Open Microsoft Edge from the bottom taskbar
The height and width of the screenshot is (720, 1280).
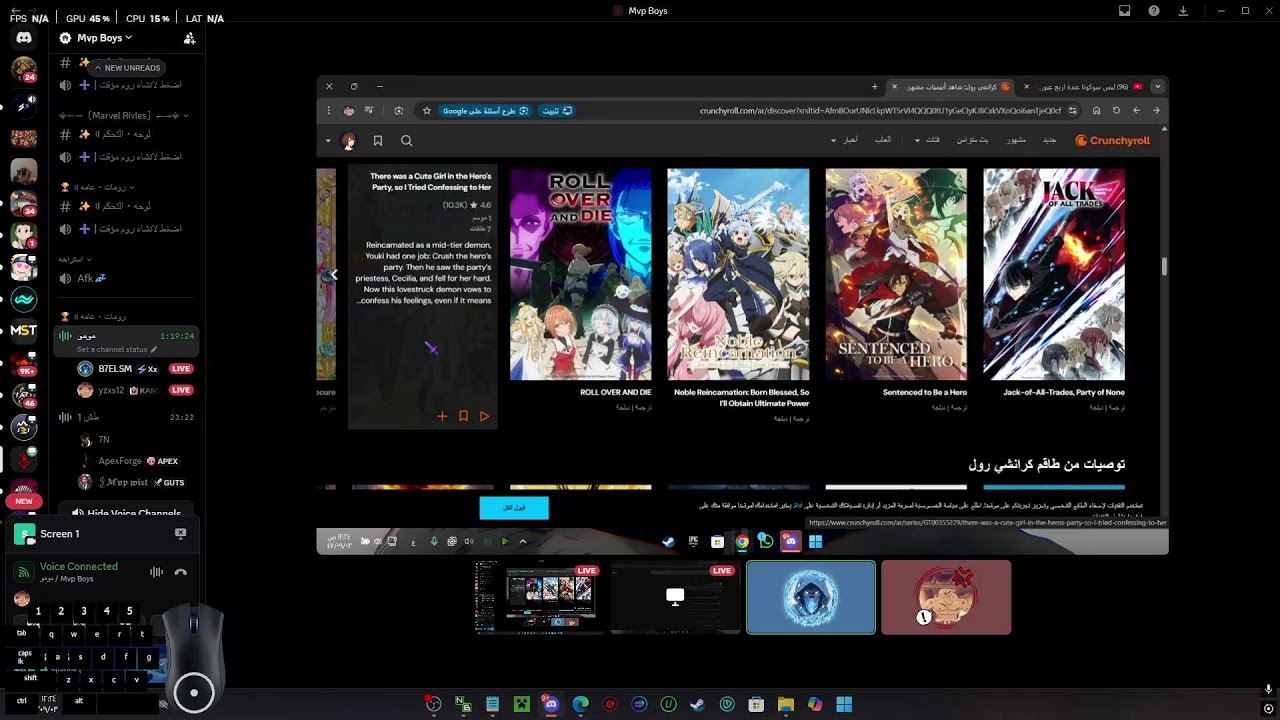click(580, 704)
